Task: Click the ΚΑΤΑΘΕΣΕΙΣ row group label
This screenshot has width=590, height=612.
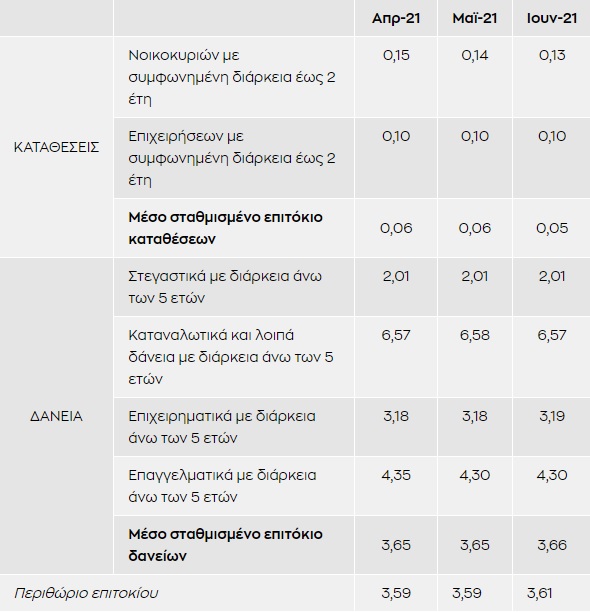Action: tap(57, 147)
